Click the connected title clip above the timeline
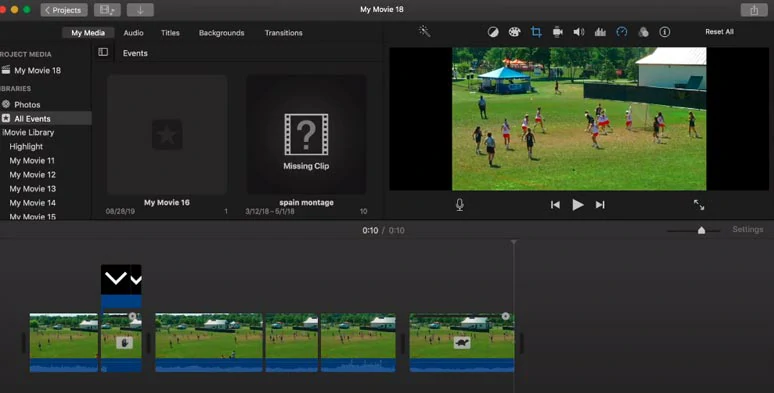Screen dimensions: 774x393 click(x=121, y=286)
